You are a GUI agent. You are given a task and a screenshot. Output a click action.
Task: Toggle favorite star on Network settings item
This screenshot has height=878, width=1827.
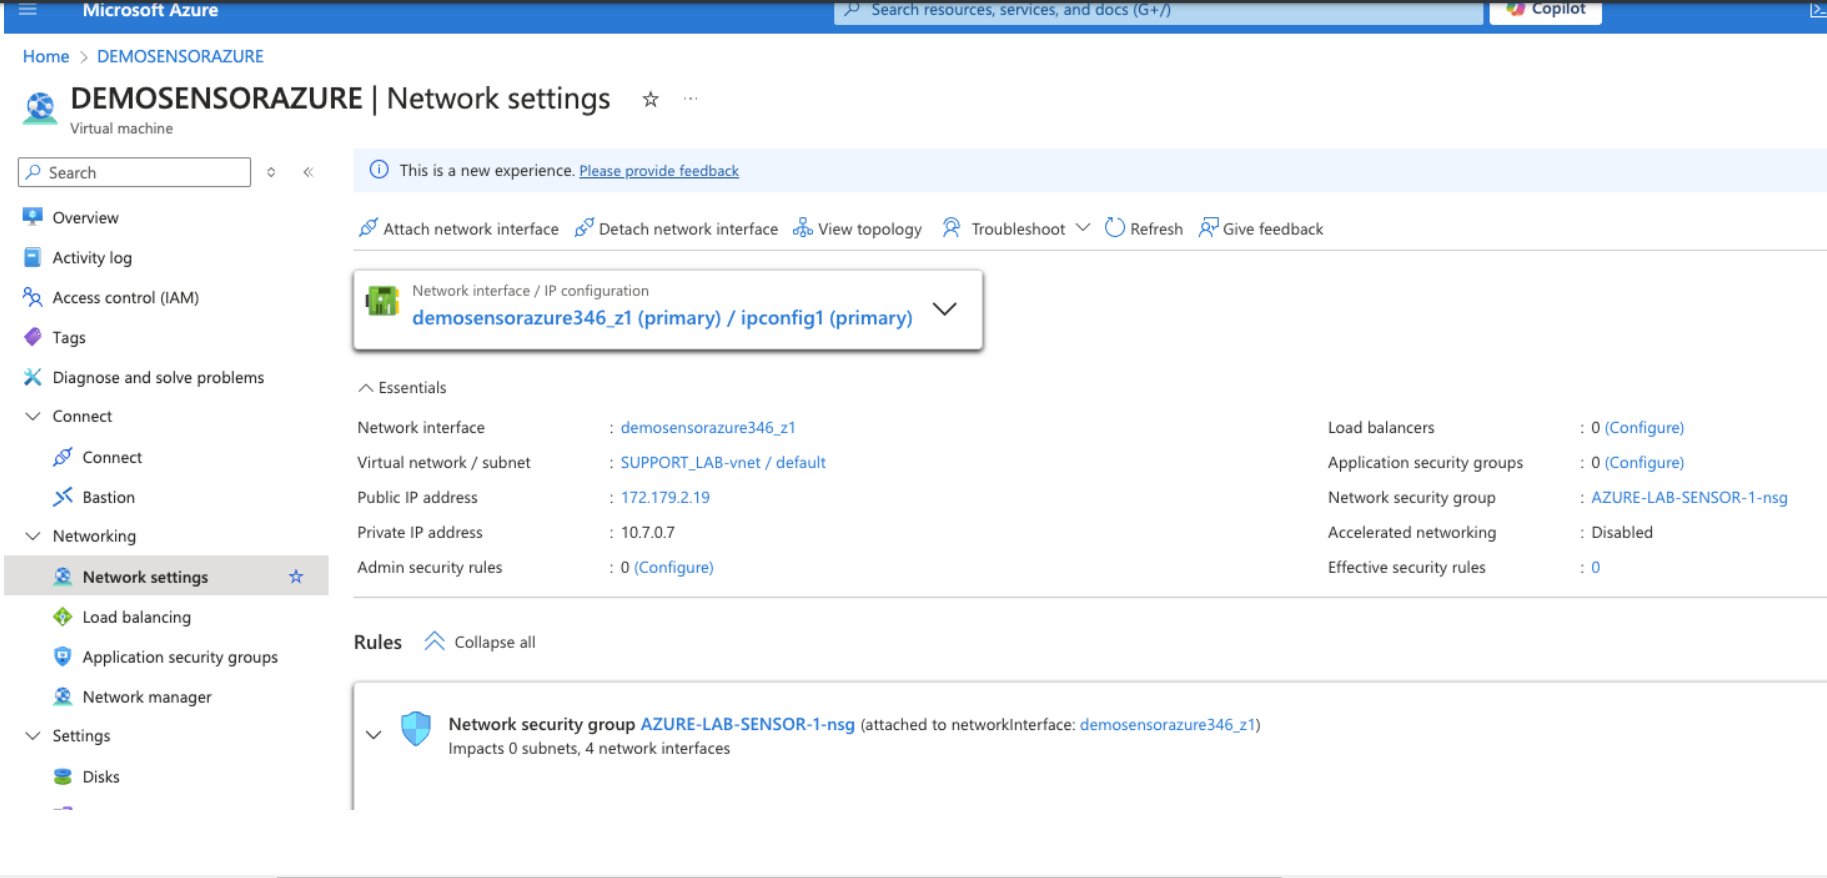point(296,577)
